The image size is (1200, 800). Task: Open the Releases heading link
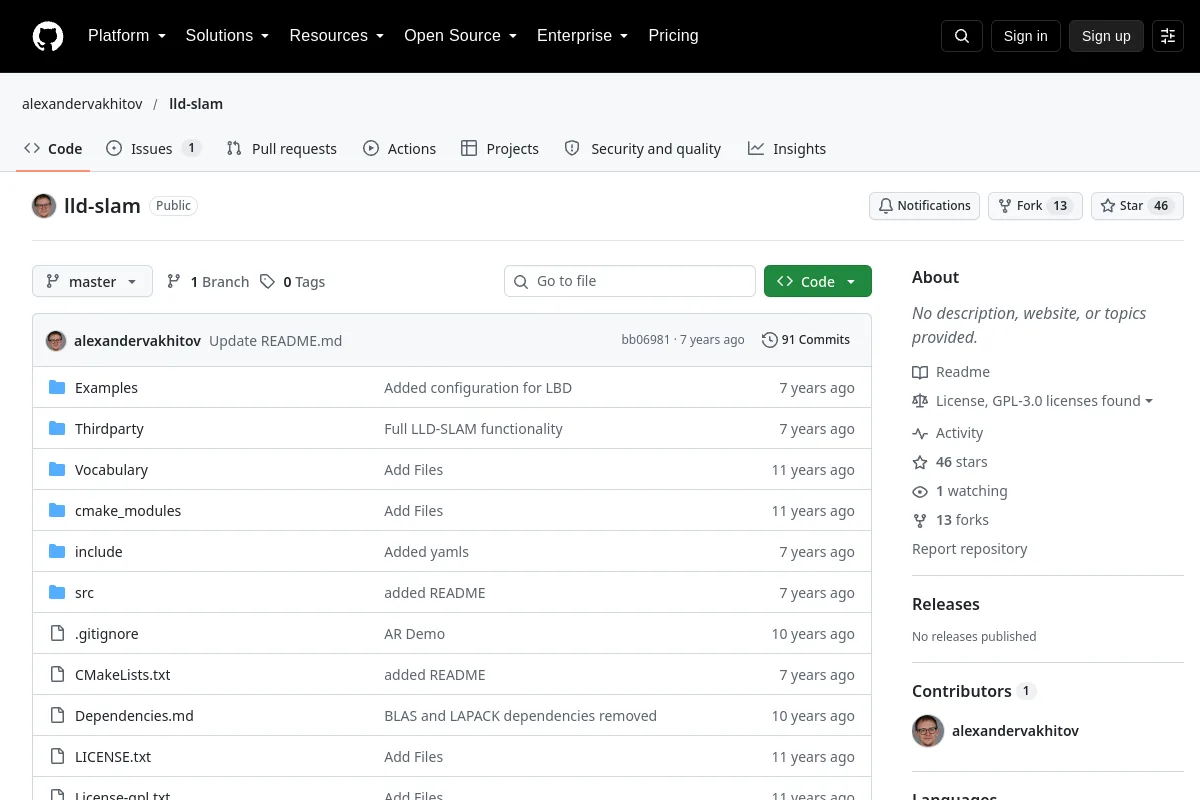coord(945,604)
